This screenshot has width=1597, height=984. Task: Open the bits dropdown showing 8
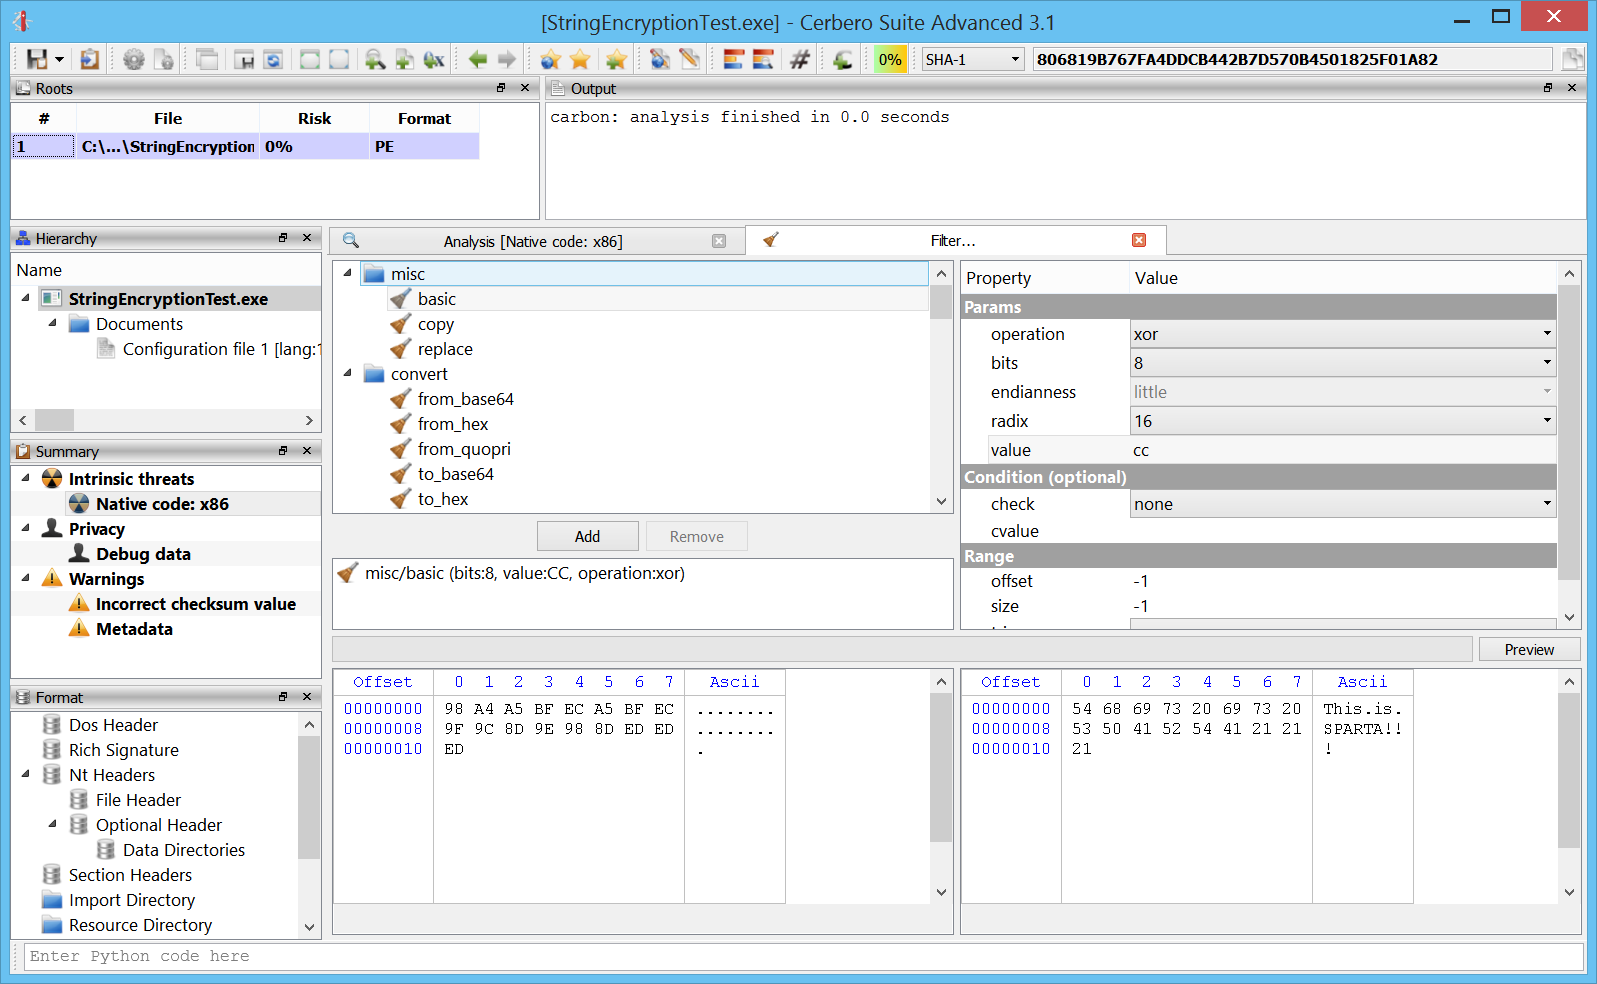tap(1343, 363)
